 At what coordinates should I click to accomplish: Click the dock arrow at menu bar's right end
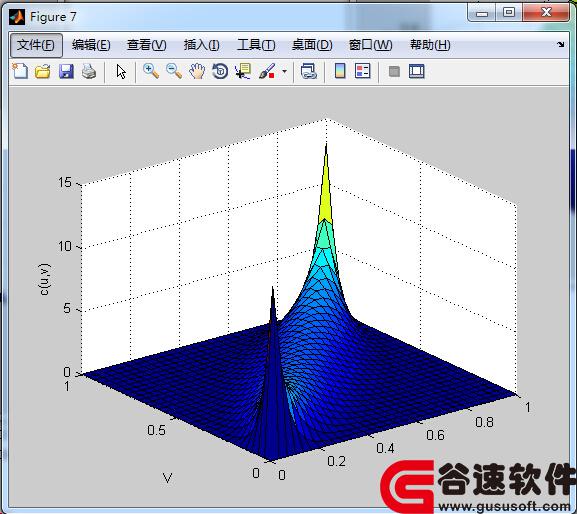click(x=560, y=45)
